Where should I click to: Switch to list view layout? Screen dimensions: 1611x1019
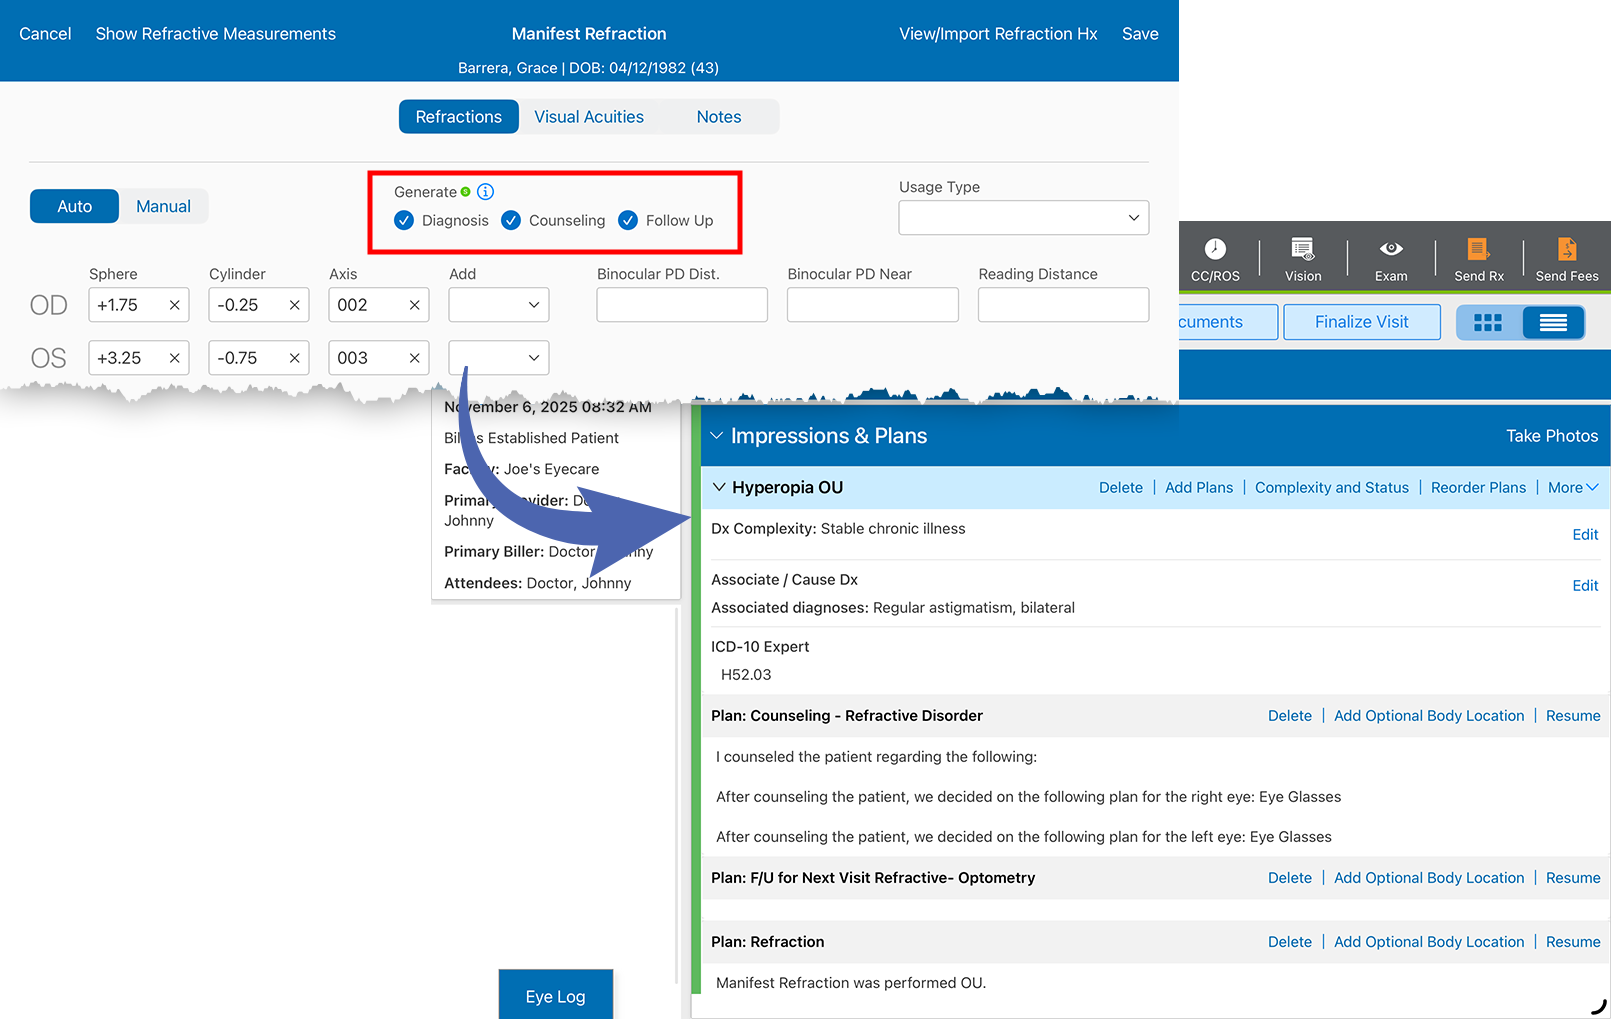[x=1552, y=322]
